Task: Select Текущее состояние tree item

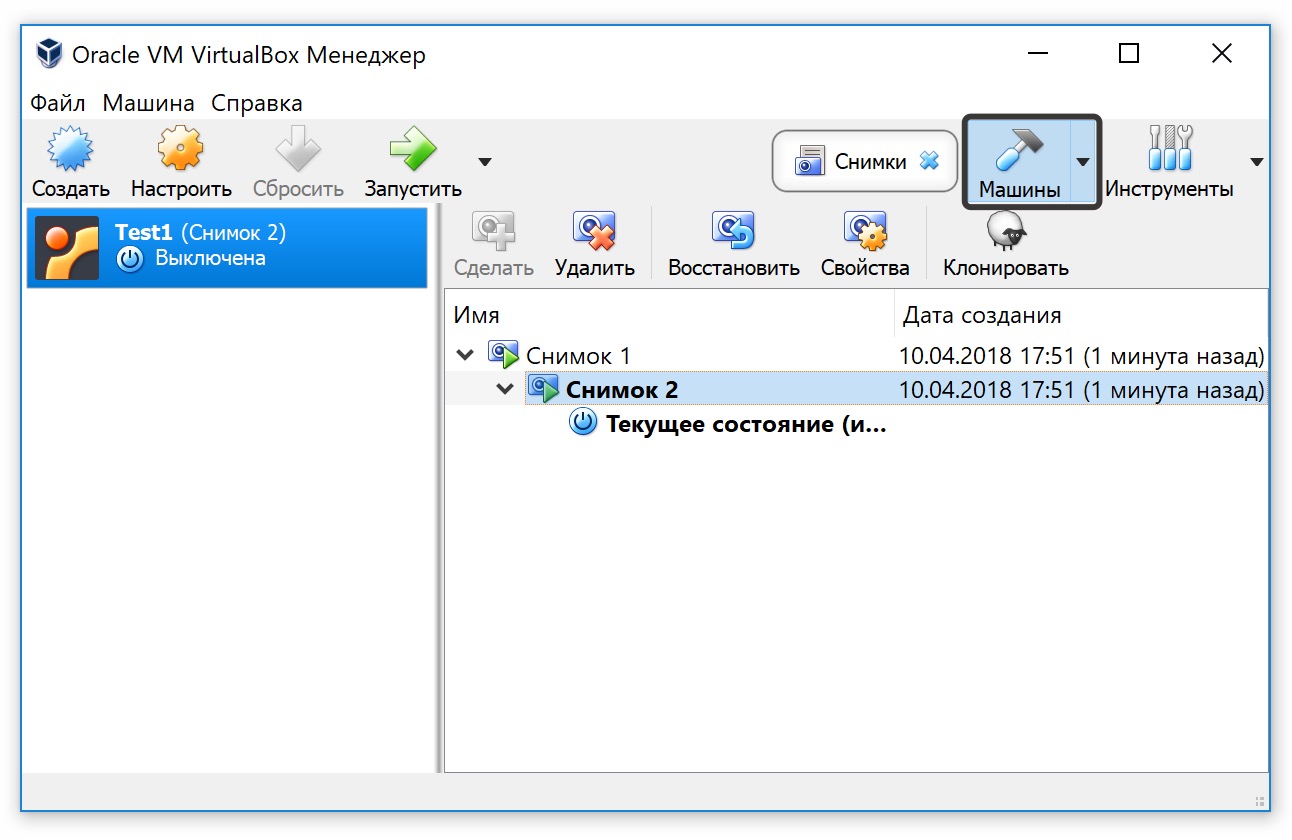Action: pyautogui.click(x=746, y=424)
